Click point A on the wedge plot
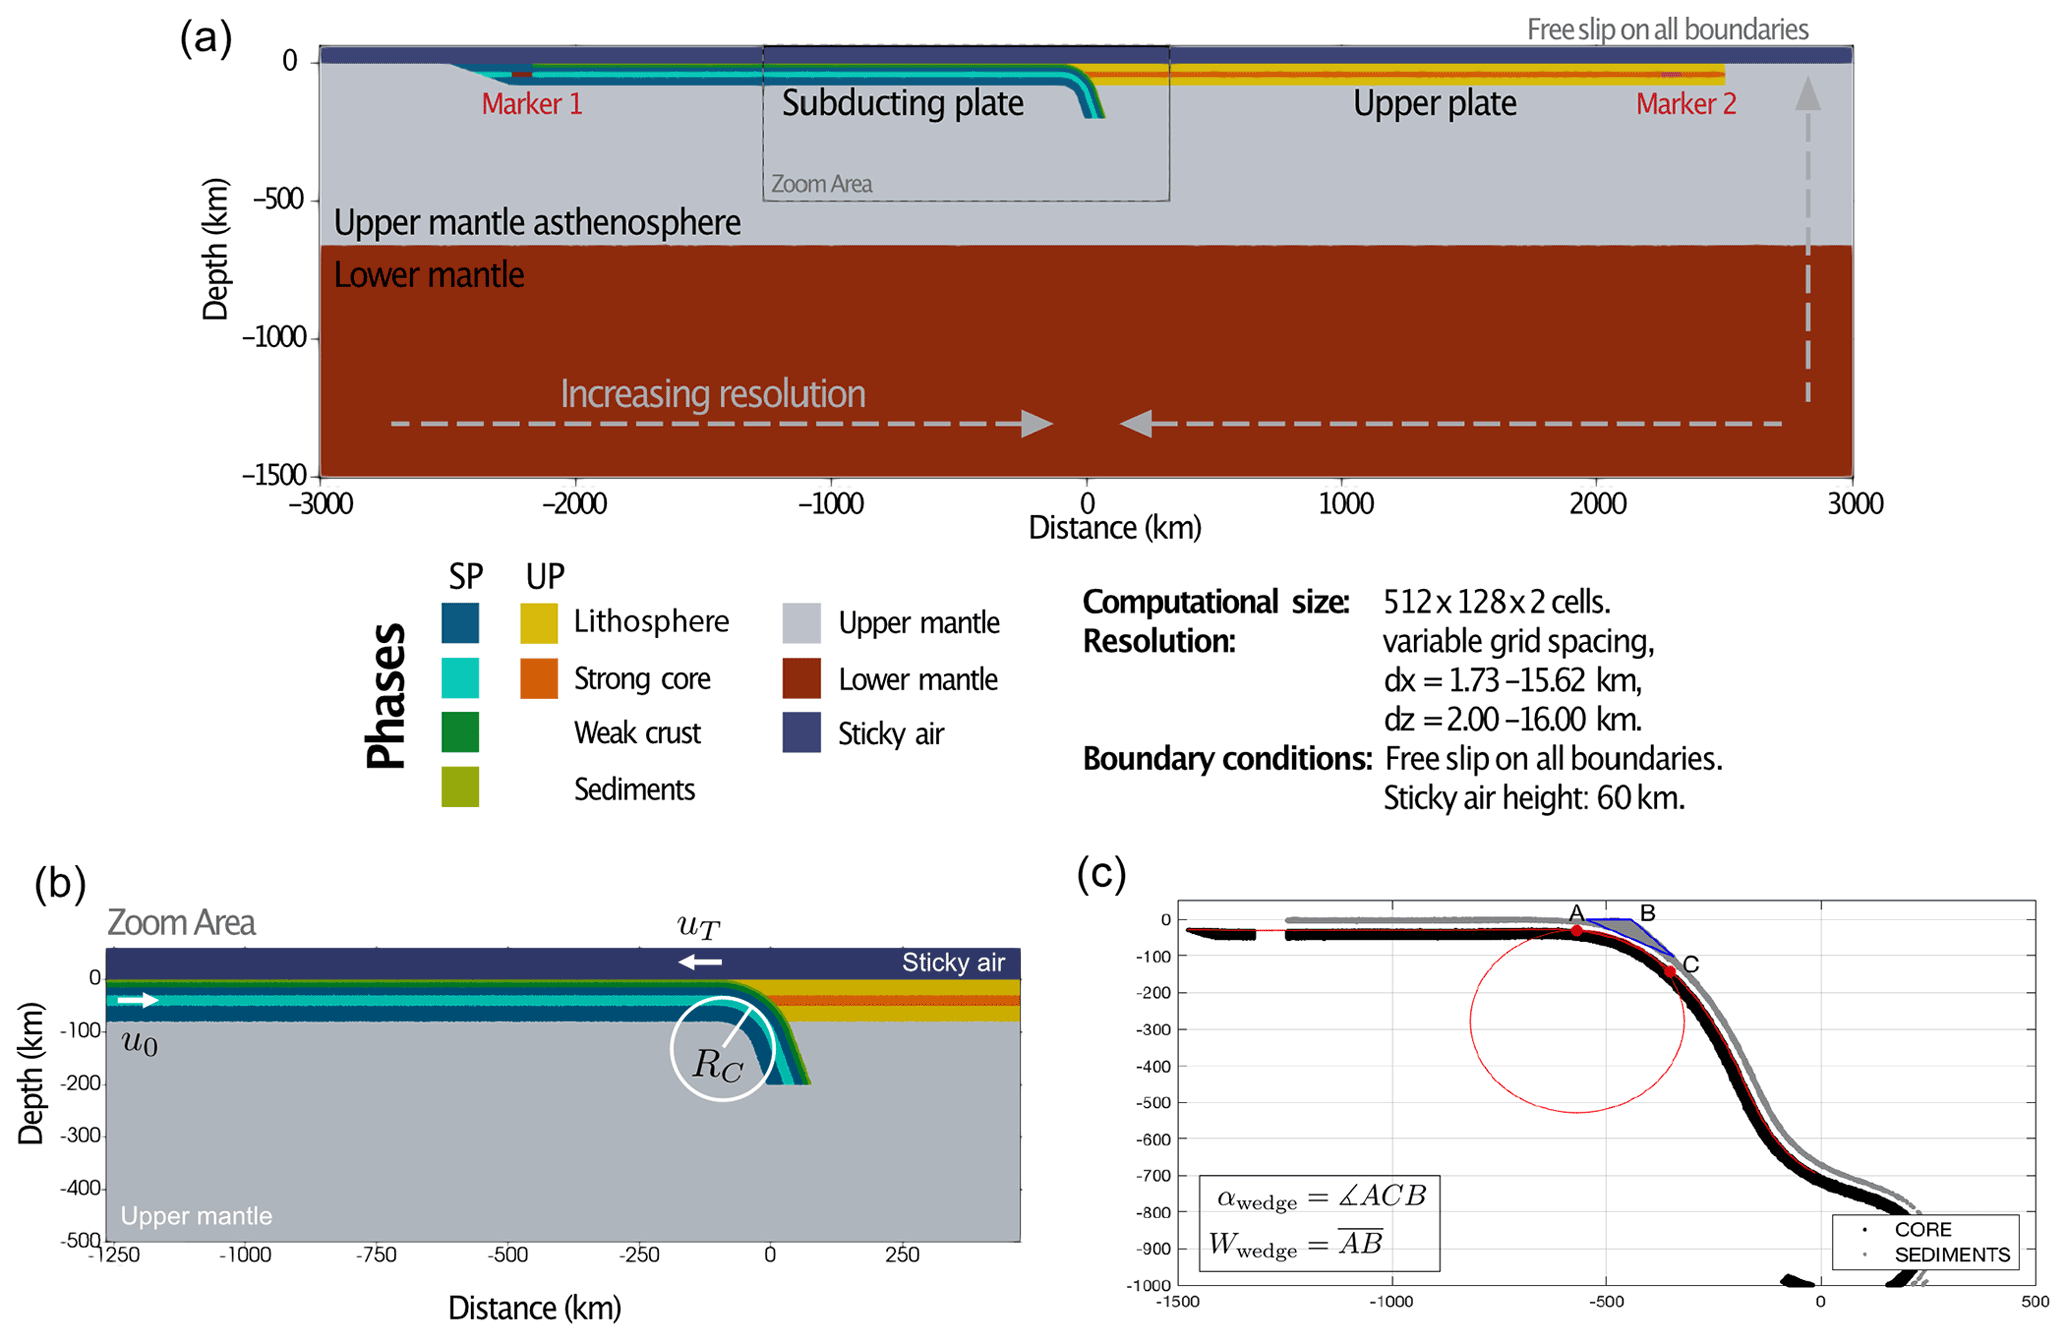The image size is (2067, 1342). click(1577, 930)
